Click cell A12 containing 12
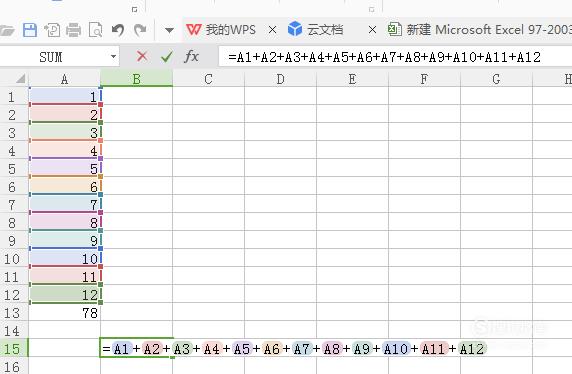Viewport: 572px width, 374px height. click(x=65, y=294)
